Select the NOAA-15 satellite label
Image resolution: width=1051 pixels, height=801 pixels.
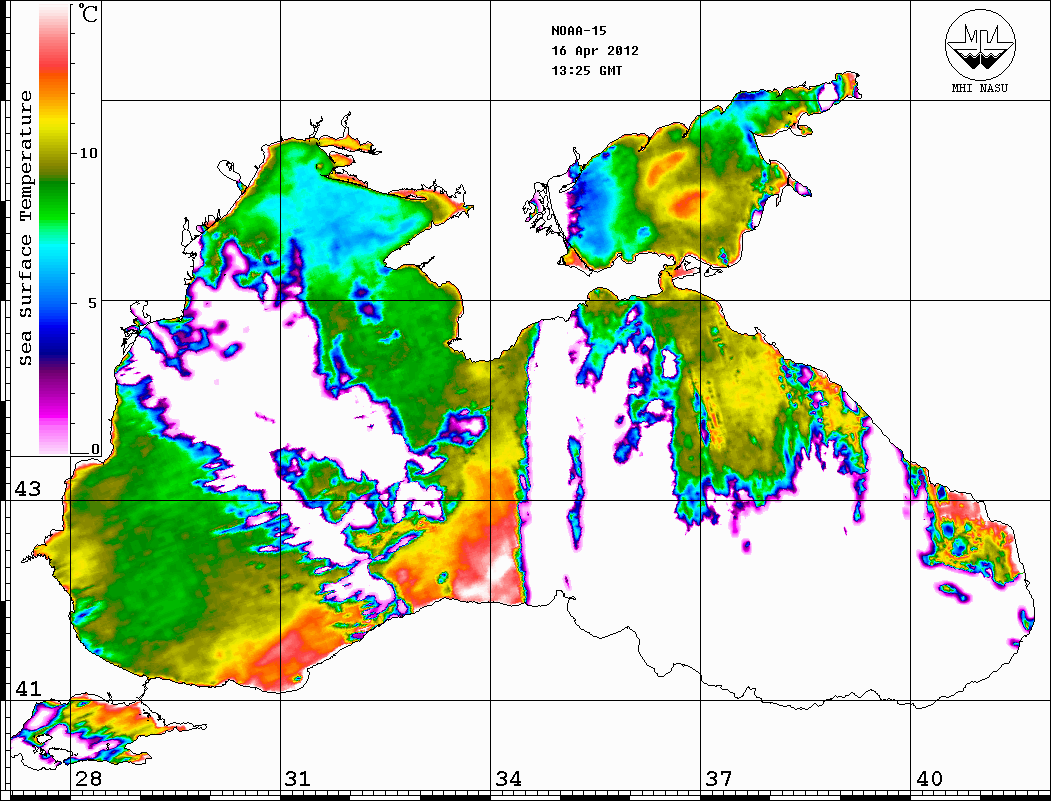[x=578, y=31]
